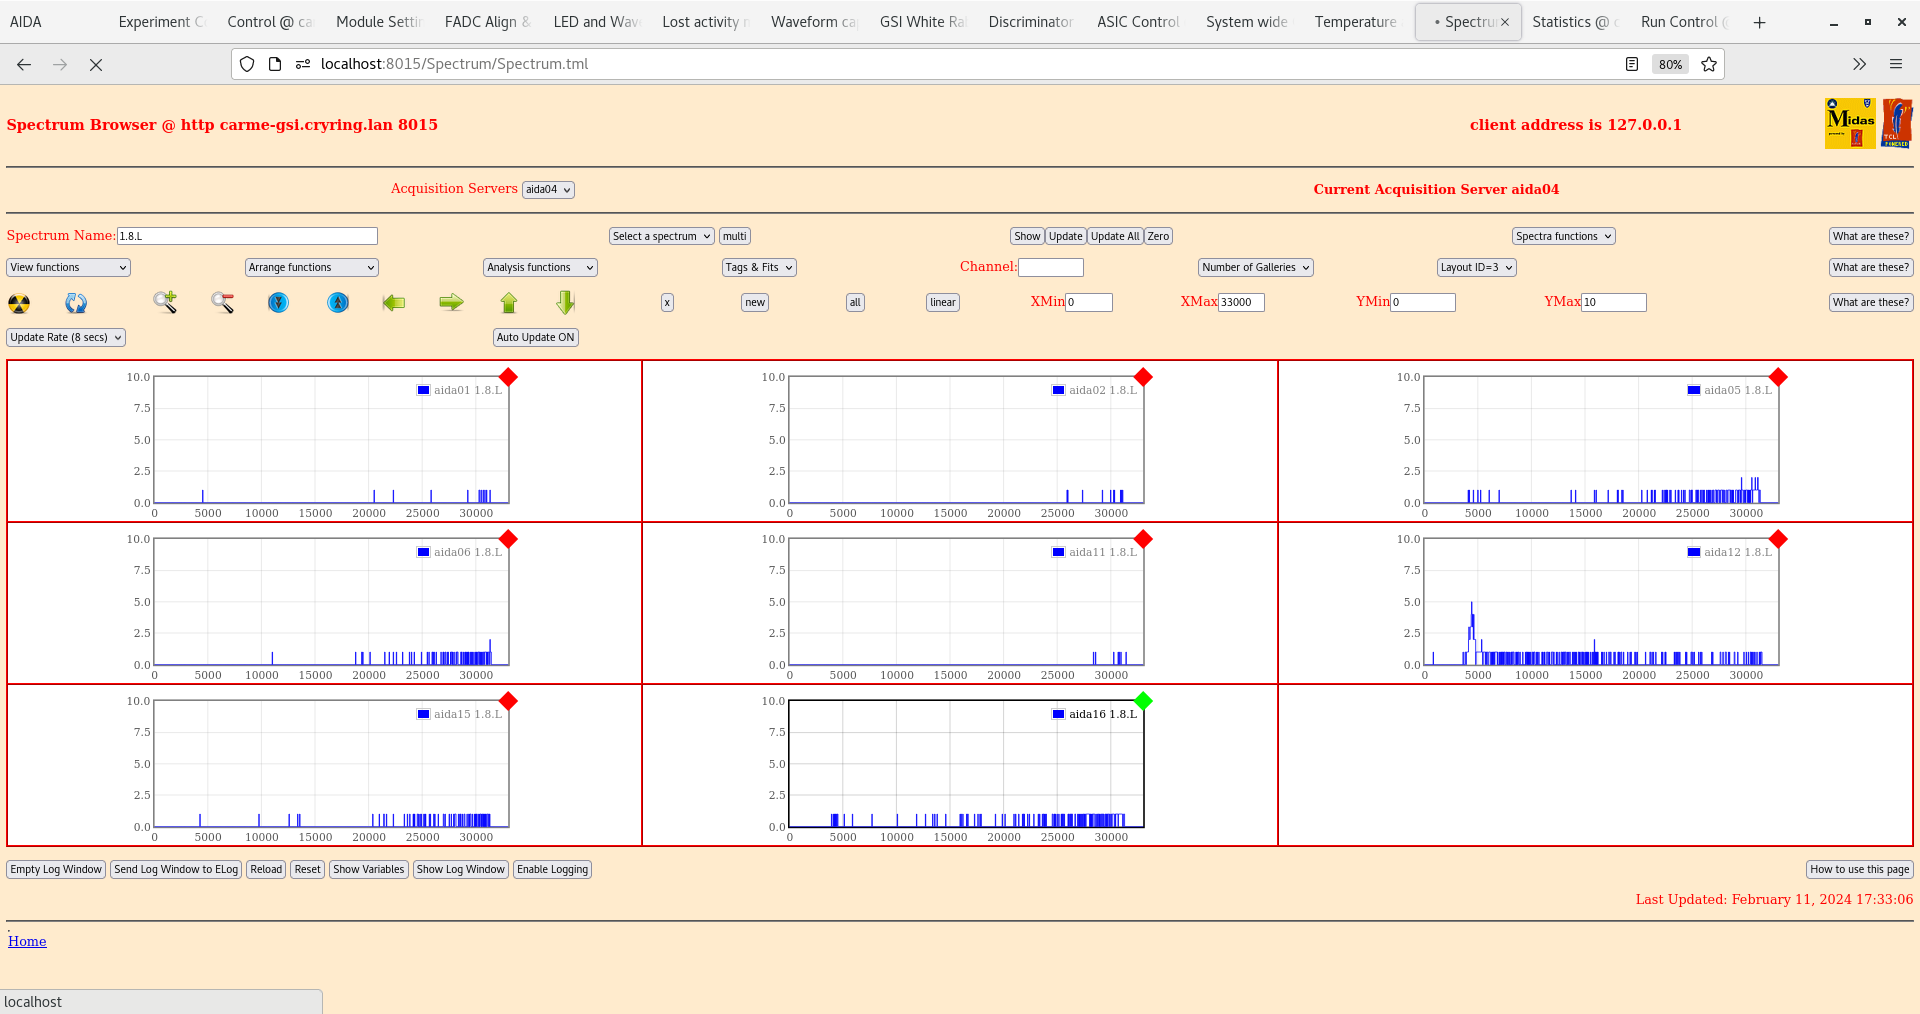Screen dimensions: 1920x1014
Task: Switch to the Temperature tab
Action: [1355, 22]
